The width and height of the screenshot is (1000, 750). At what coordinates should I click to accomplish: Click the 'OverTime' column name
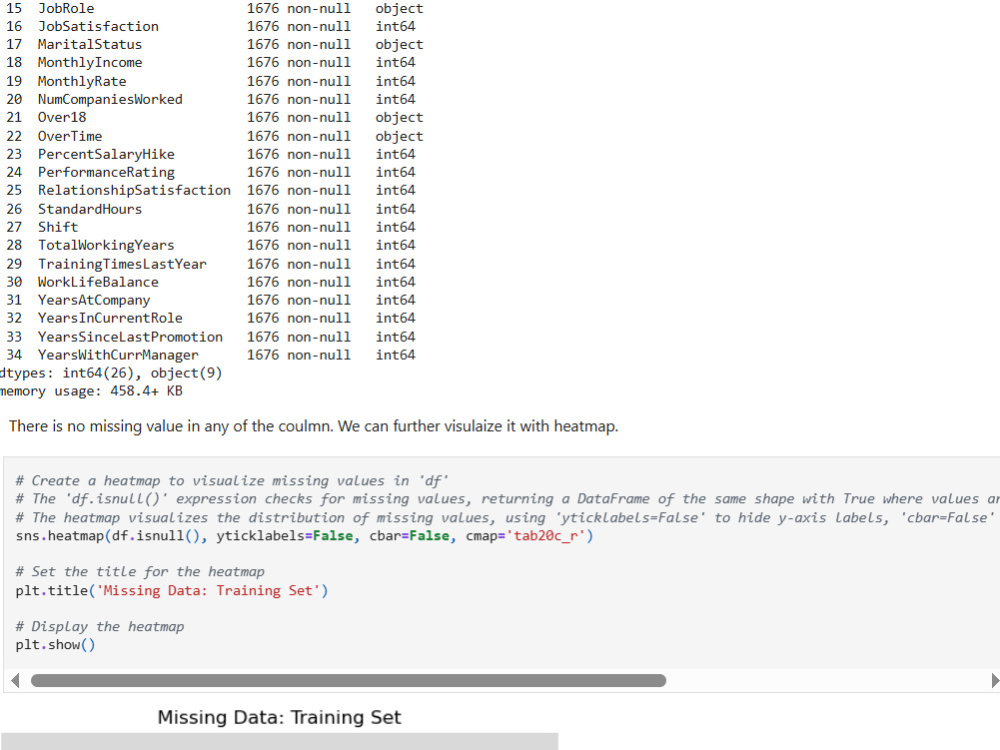click(x=70, y=136)
